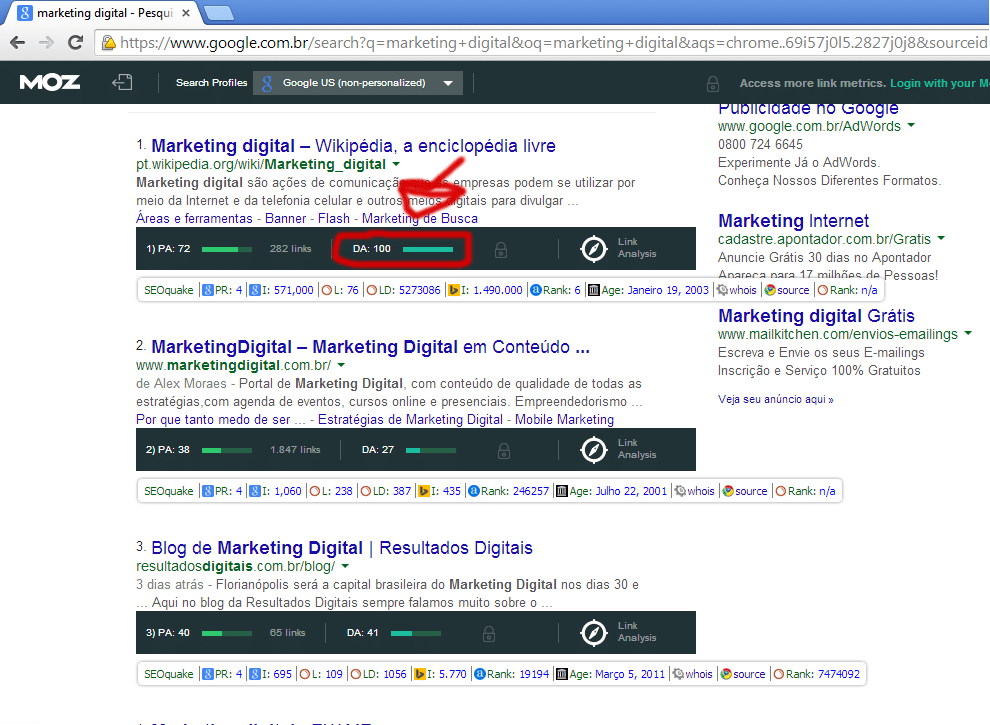This screenshot has width=990, height=725.
Task: Open the Search Profiles Google US dropdown
Action: click(x=358, y=83)
